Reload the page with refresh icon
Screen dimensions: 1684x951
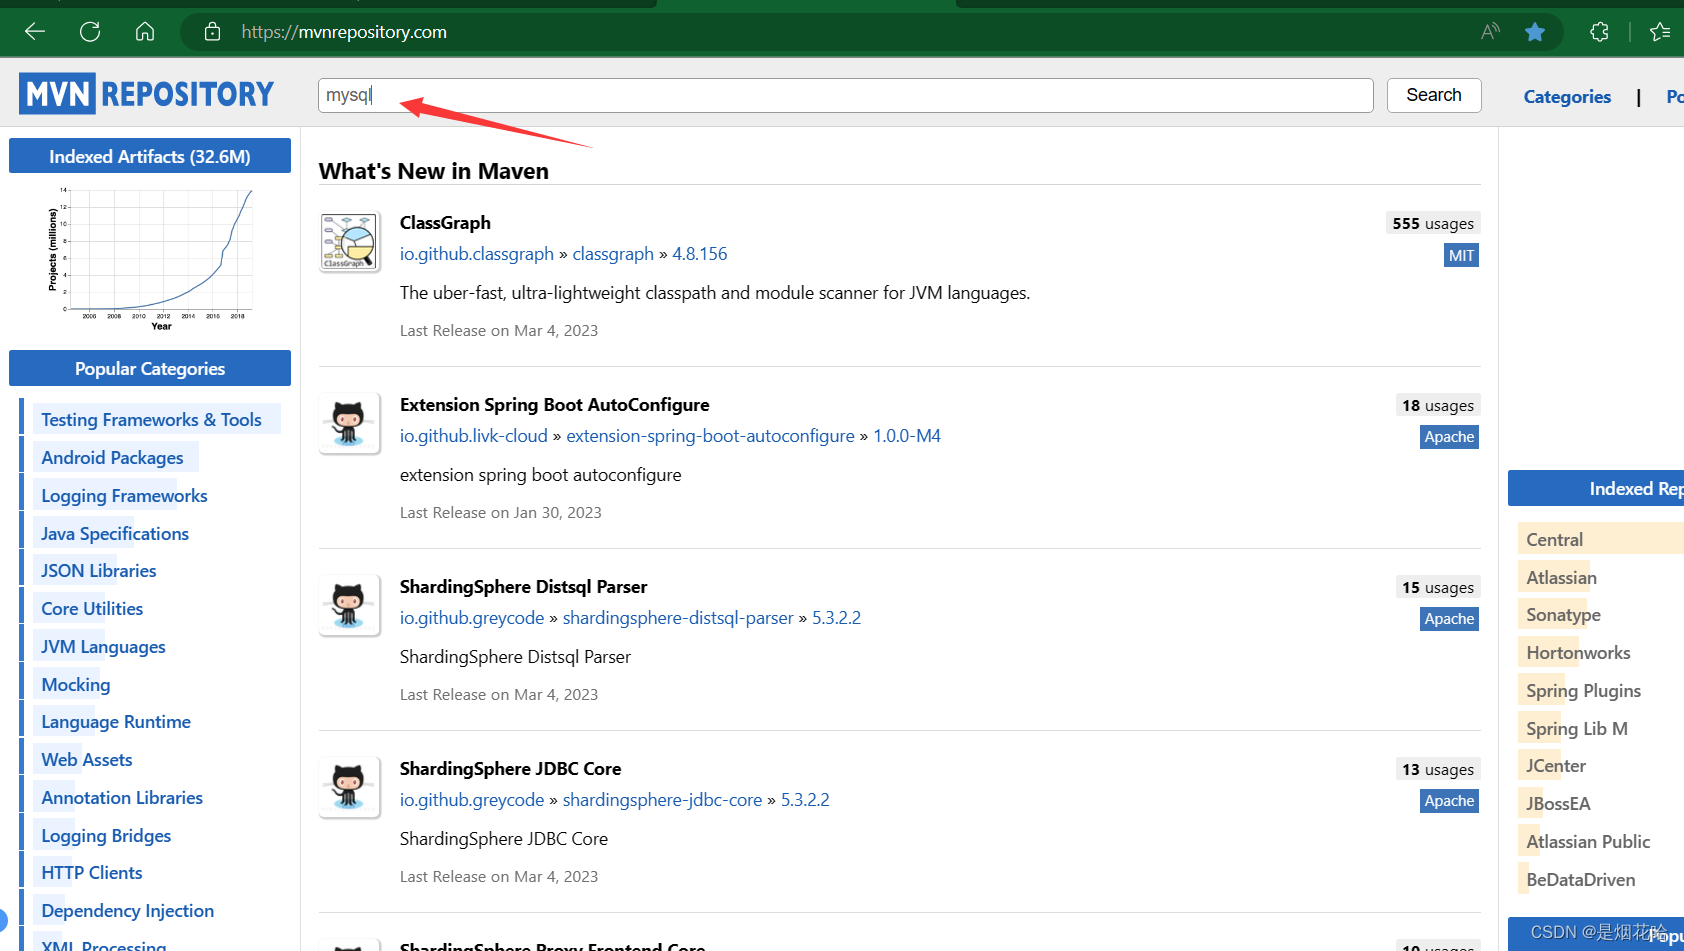coord(90,31)
